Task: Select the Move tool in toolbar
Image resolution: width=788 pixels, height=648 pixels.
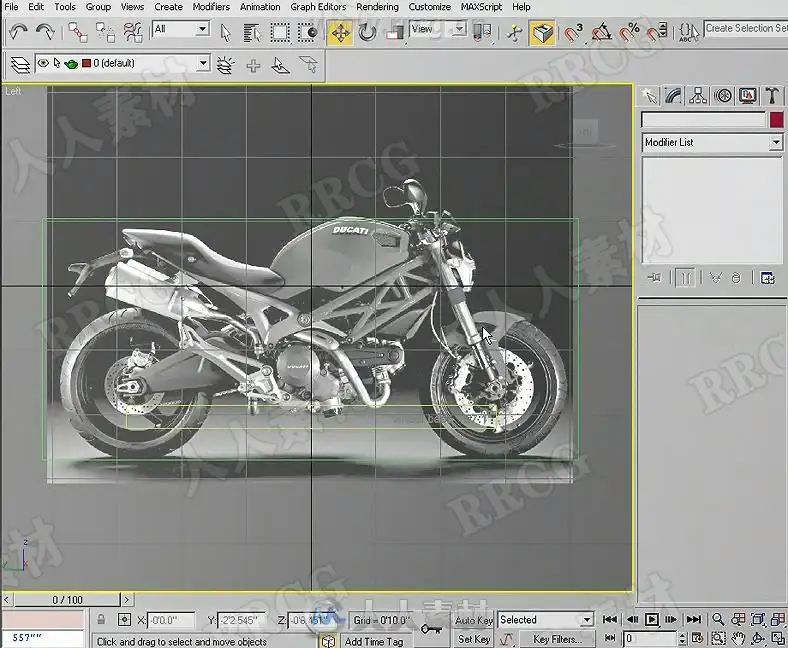Action: (340, 33)
